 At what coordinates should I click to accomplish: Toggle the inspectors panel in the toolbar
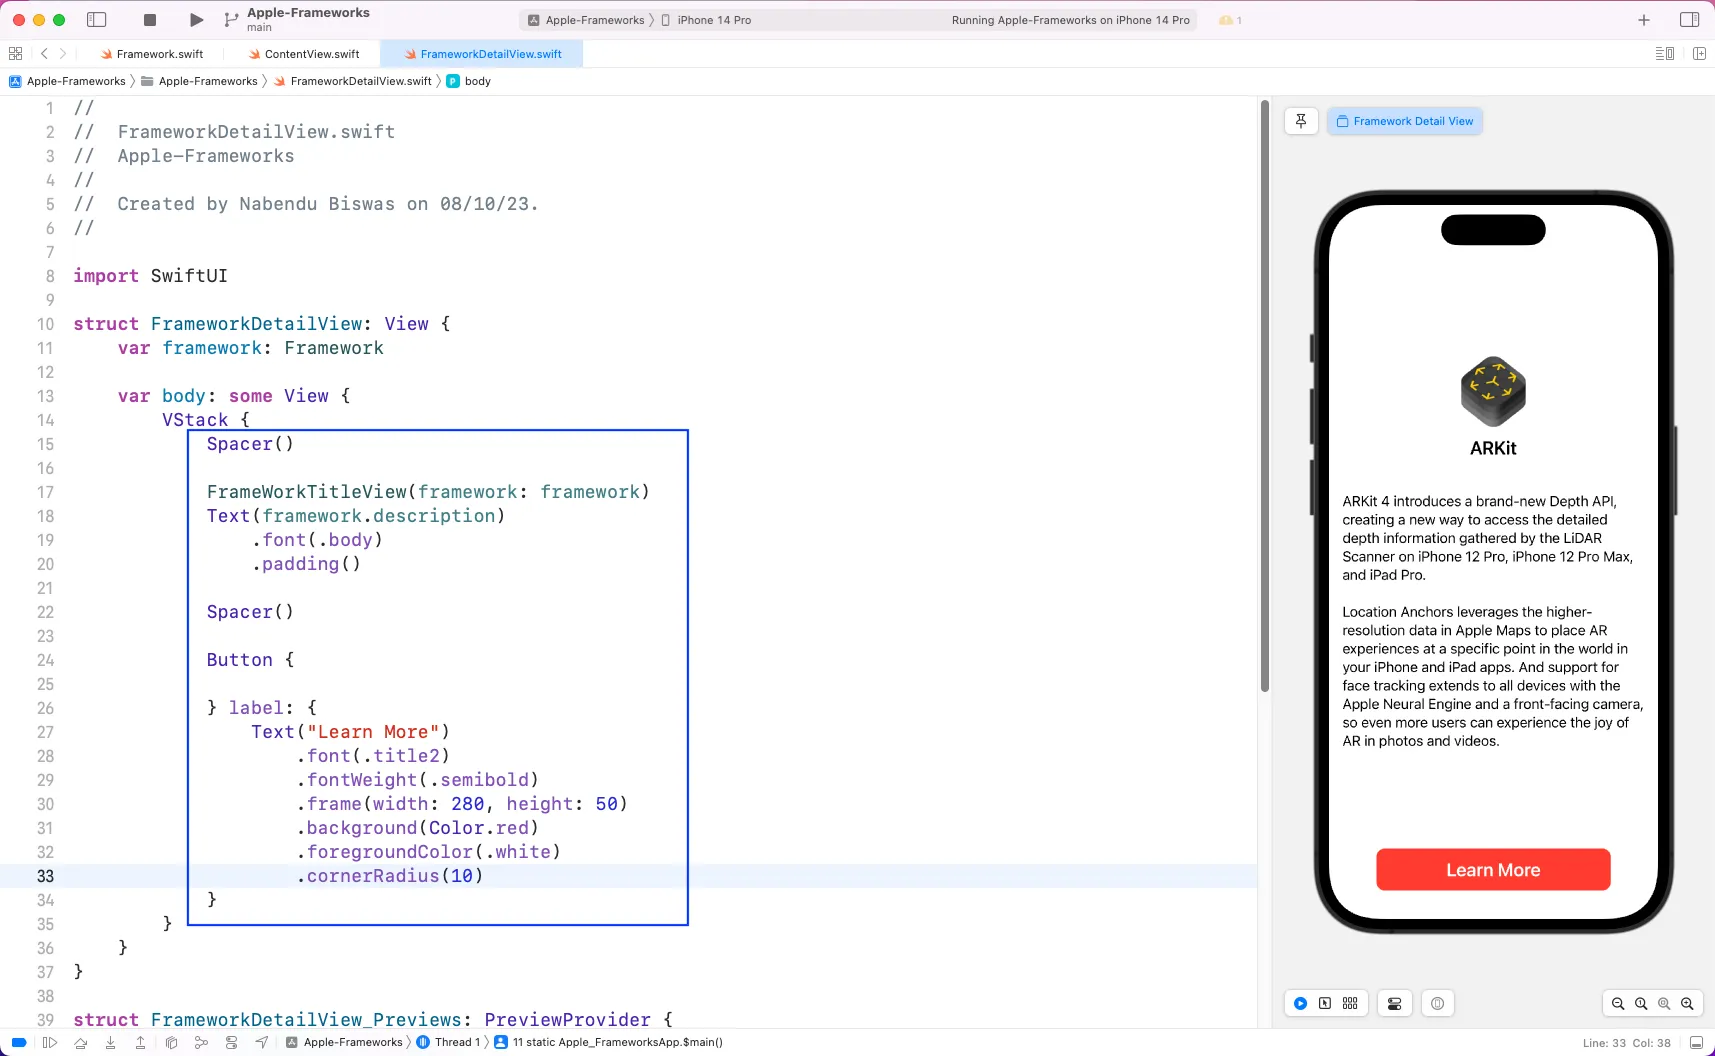pyautogui.click(x=1690, y=20)
